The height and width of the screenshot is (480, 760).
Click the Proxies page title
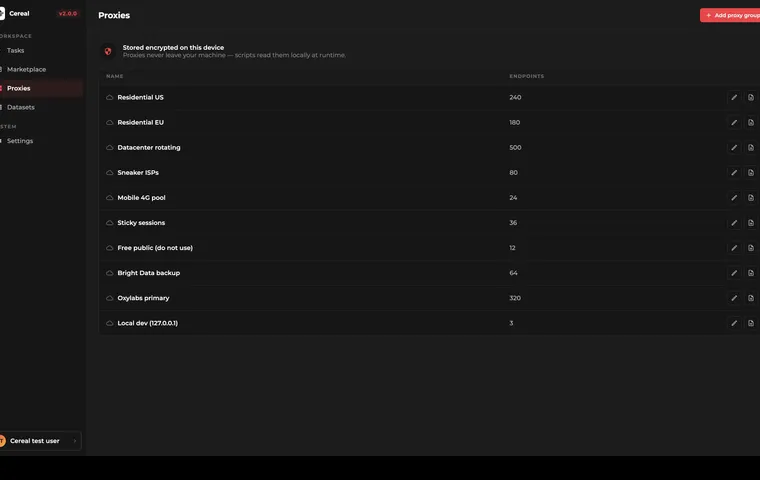114,16
